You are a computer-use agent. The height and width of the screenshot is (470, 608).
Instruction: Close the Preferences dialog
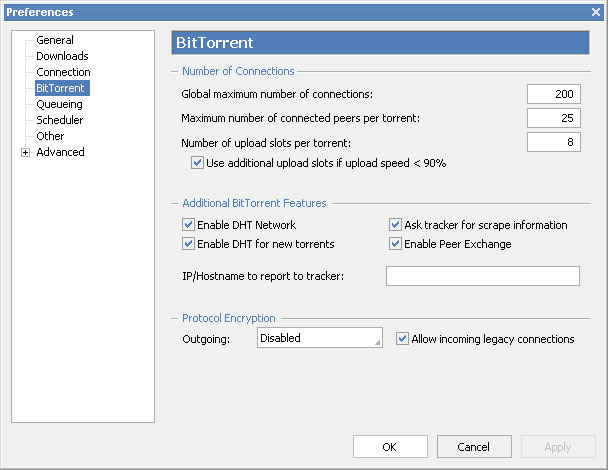pyautogui.click(x=596, y=12)
